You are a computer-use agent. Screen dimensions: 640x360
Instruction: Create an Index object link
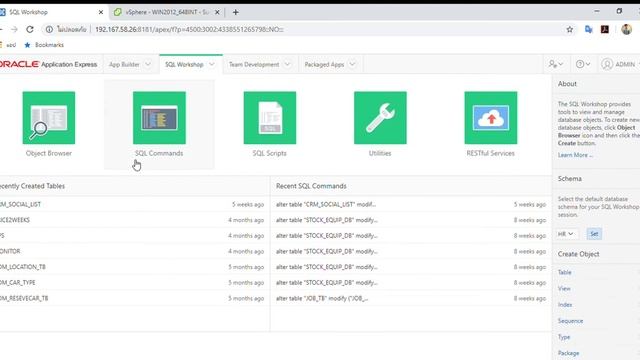[x=565, y=305]
